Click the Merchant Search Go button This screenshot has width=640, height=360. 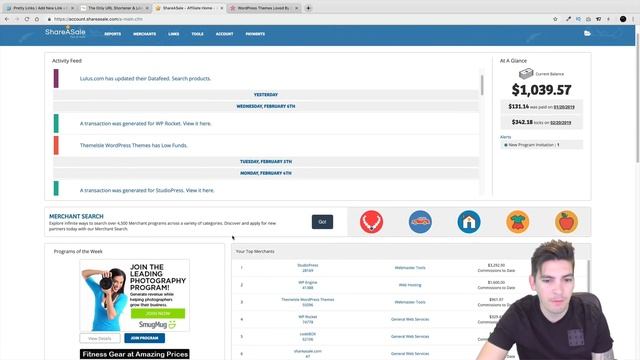tap(322, 222)
